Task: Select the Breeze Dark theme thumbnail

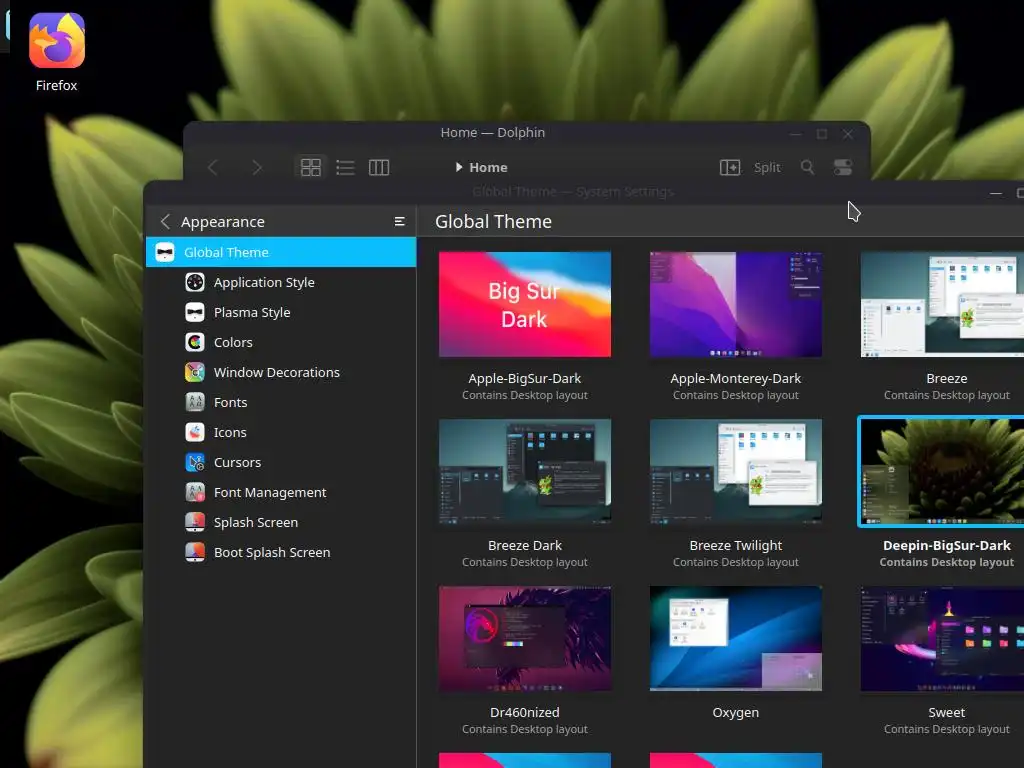Action: tap(525, 472)
